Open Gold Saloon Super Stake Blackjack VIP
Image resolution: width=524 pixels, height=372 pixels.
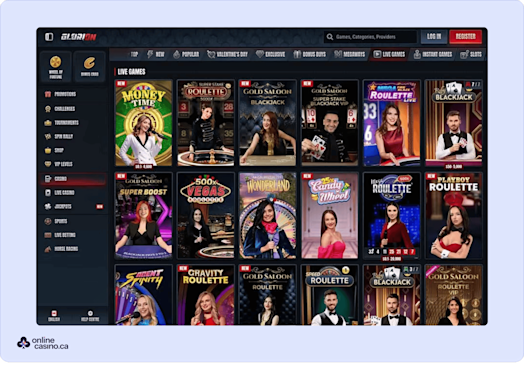click(330, 123)
